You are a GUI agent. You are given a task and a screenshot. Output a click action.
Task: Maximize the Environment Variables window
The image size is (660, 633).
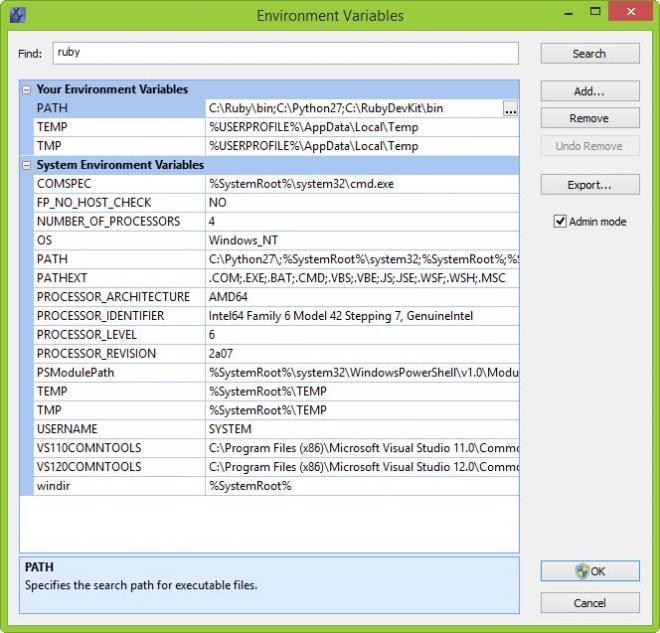click(x=595, y=12)
